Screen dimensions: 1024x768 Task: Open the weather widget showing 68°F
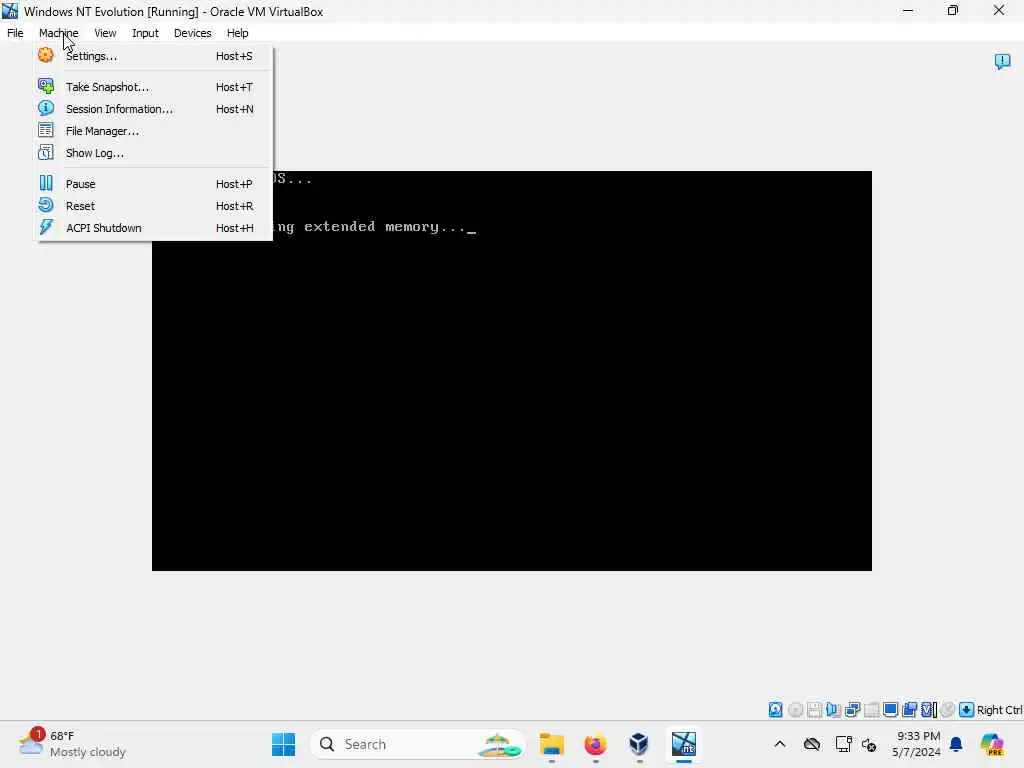point(72,744)
